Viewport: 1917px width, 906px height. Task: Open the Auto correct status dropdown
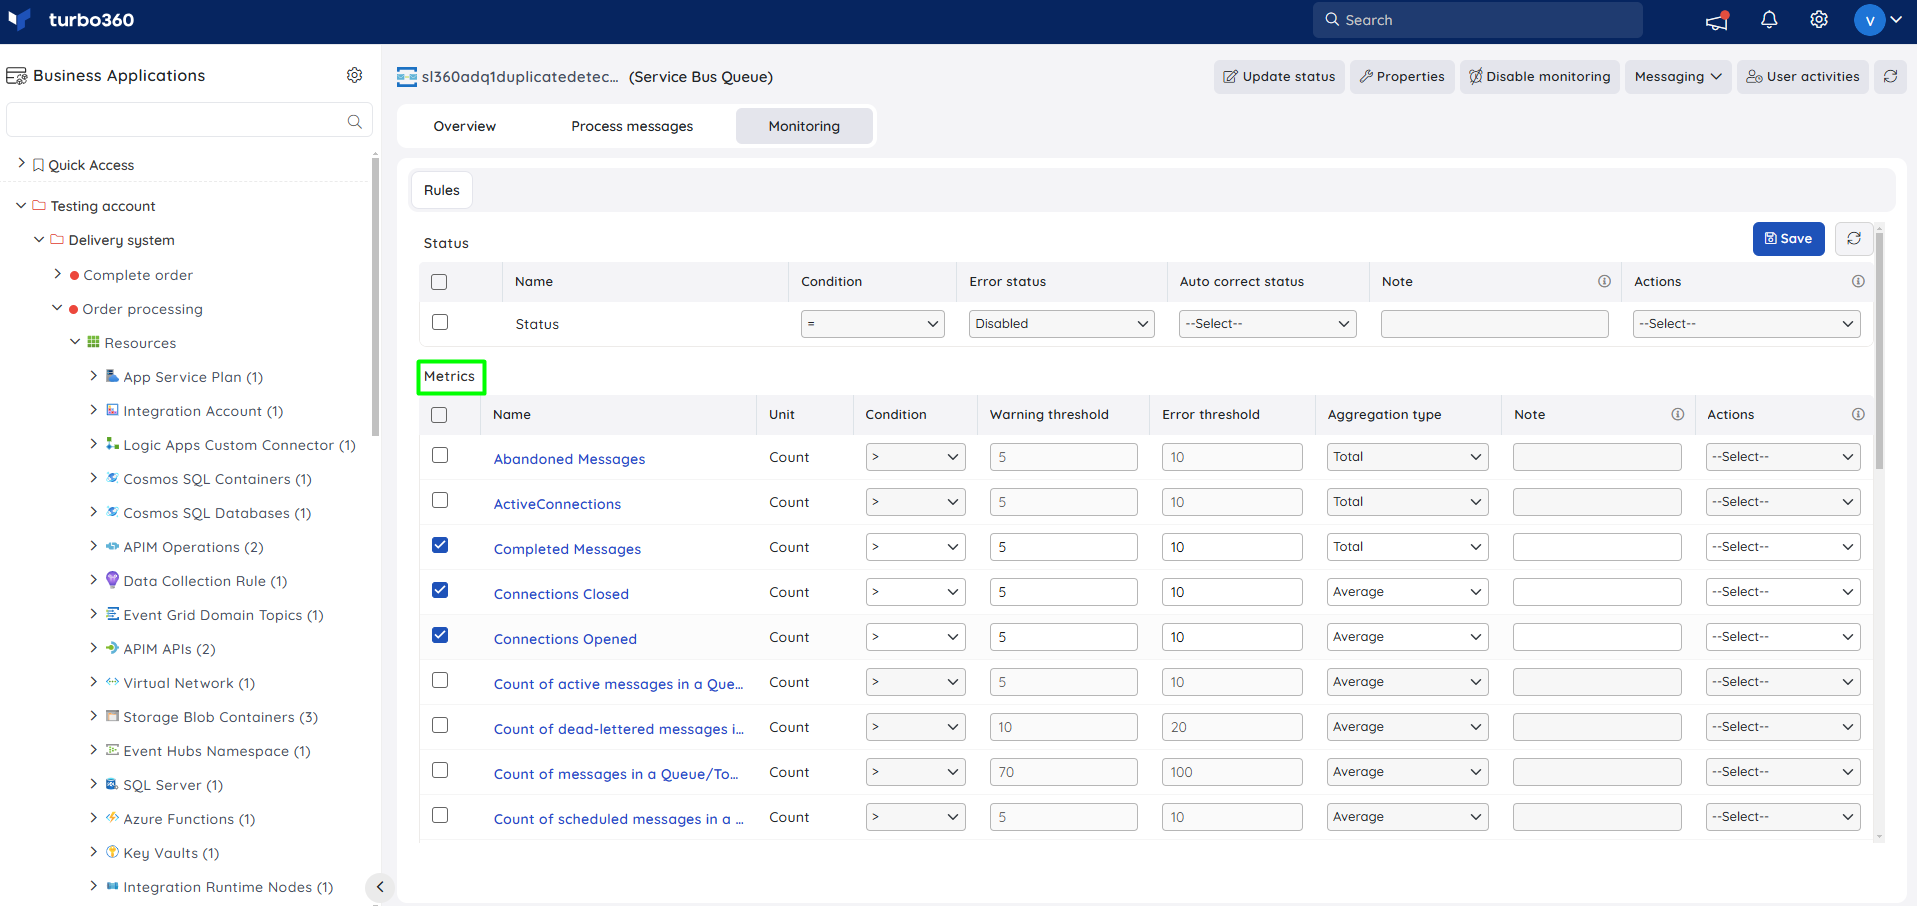coord(1267,324)
